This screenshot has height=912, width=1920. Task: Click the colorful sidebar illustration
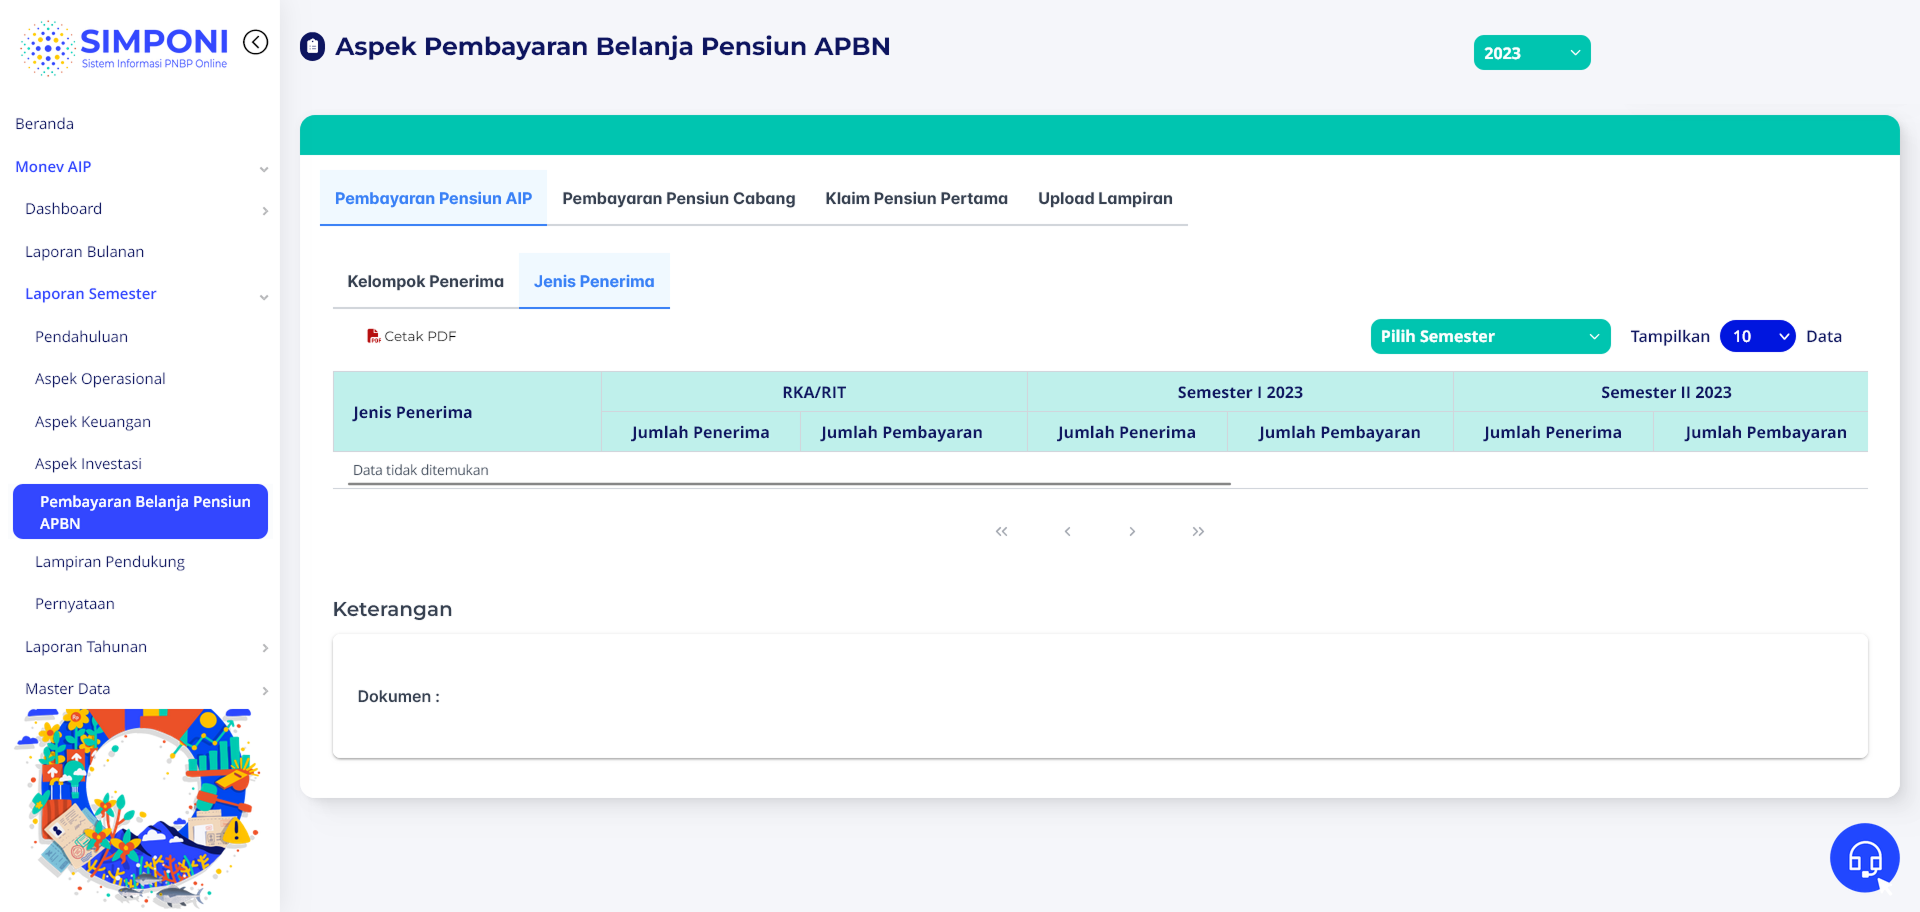[x=139, y=808]
